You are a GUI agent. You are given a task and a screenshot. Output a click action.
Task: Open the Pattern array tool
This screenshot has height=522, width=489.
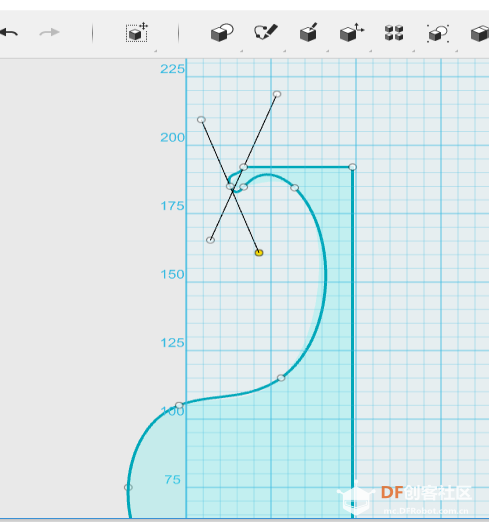point(394,33)
